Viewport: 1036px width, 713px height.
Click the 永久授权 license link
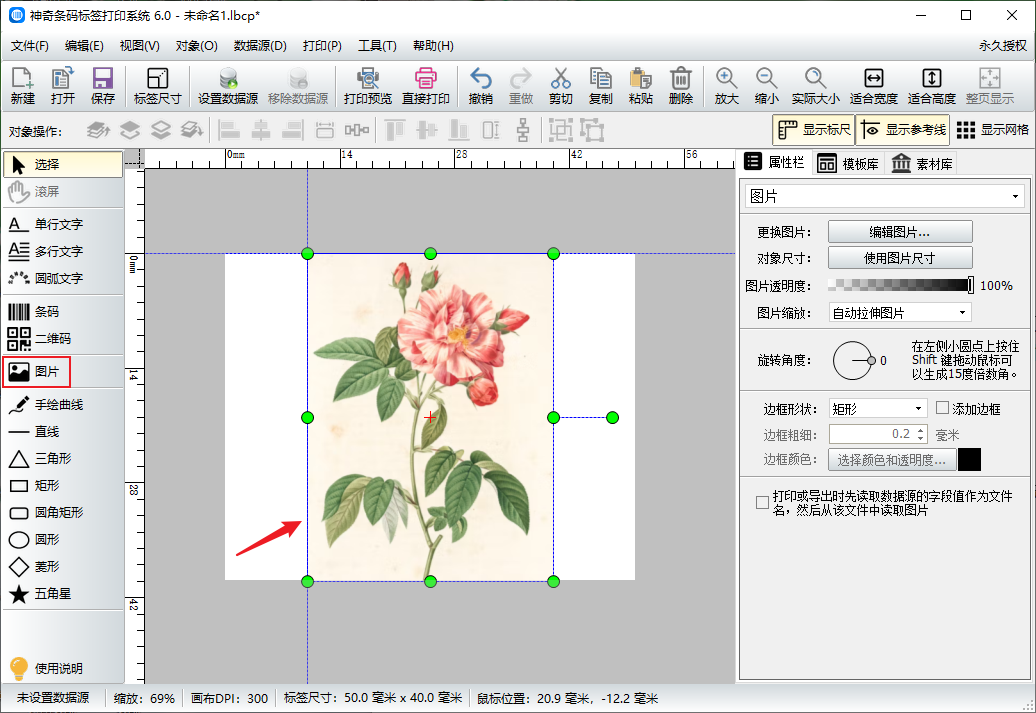click(x=1003, y=46)
